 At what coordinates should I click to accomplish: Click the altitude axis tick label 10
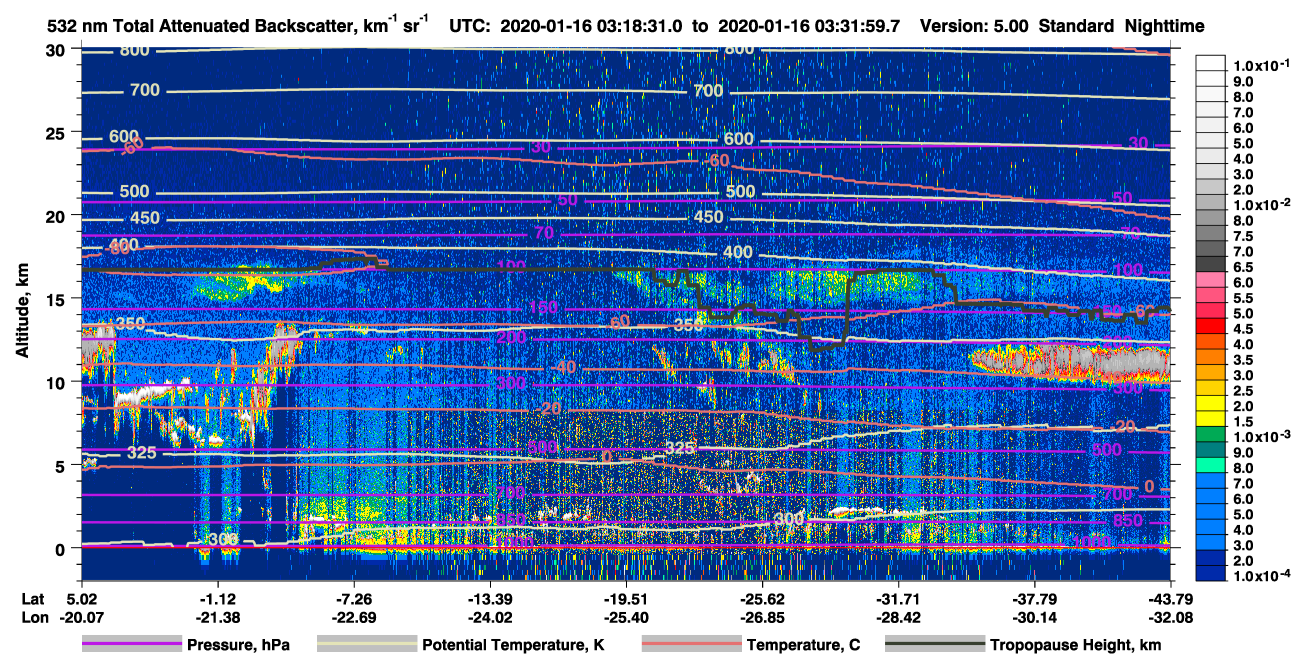[58, 382]
